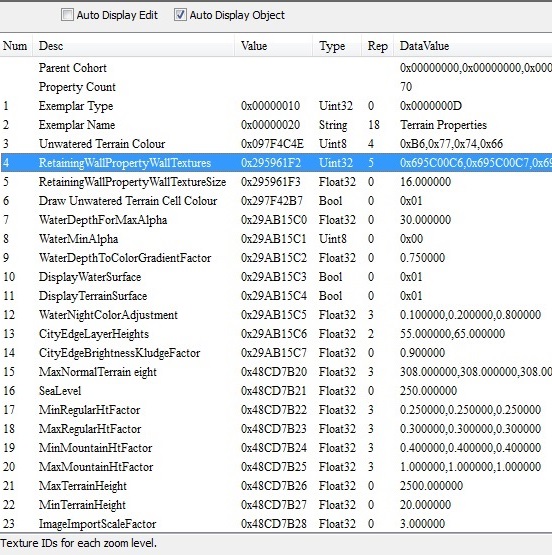Select the MaxTerrainHeight property row
Screen dimensions: 552x555
point(276,486)
